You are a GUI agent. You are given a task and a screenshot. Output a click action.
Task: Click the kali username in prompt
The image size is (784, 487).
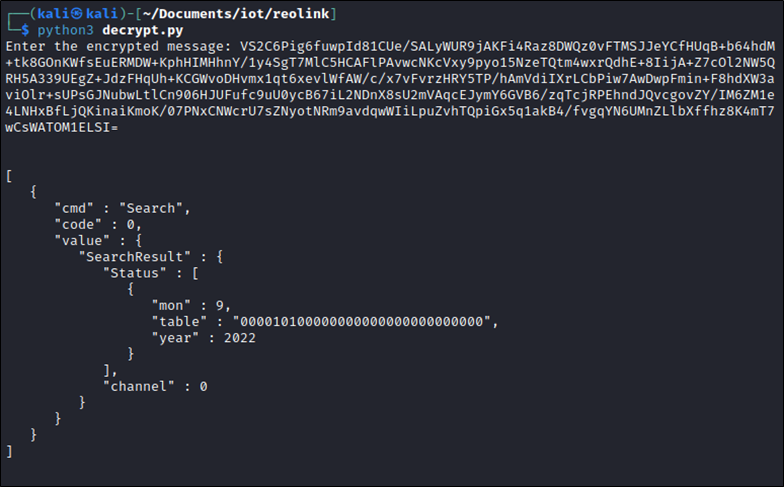[x=53, y=14]
